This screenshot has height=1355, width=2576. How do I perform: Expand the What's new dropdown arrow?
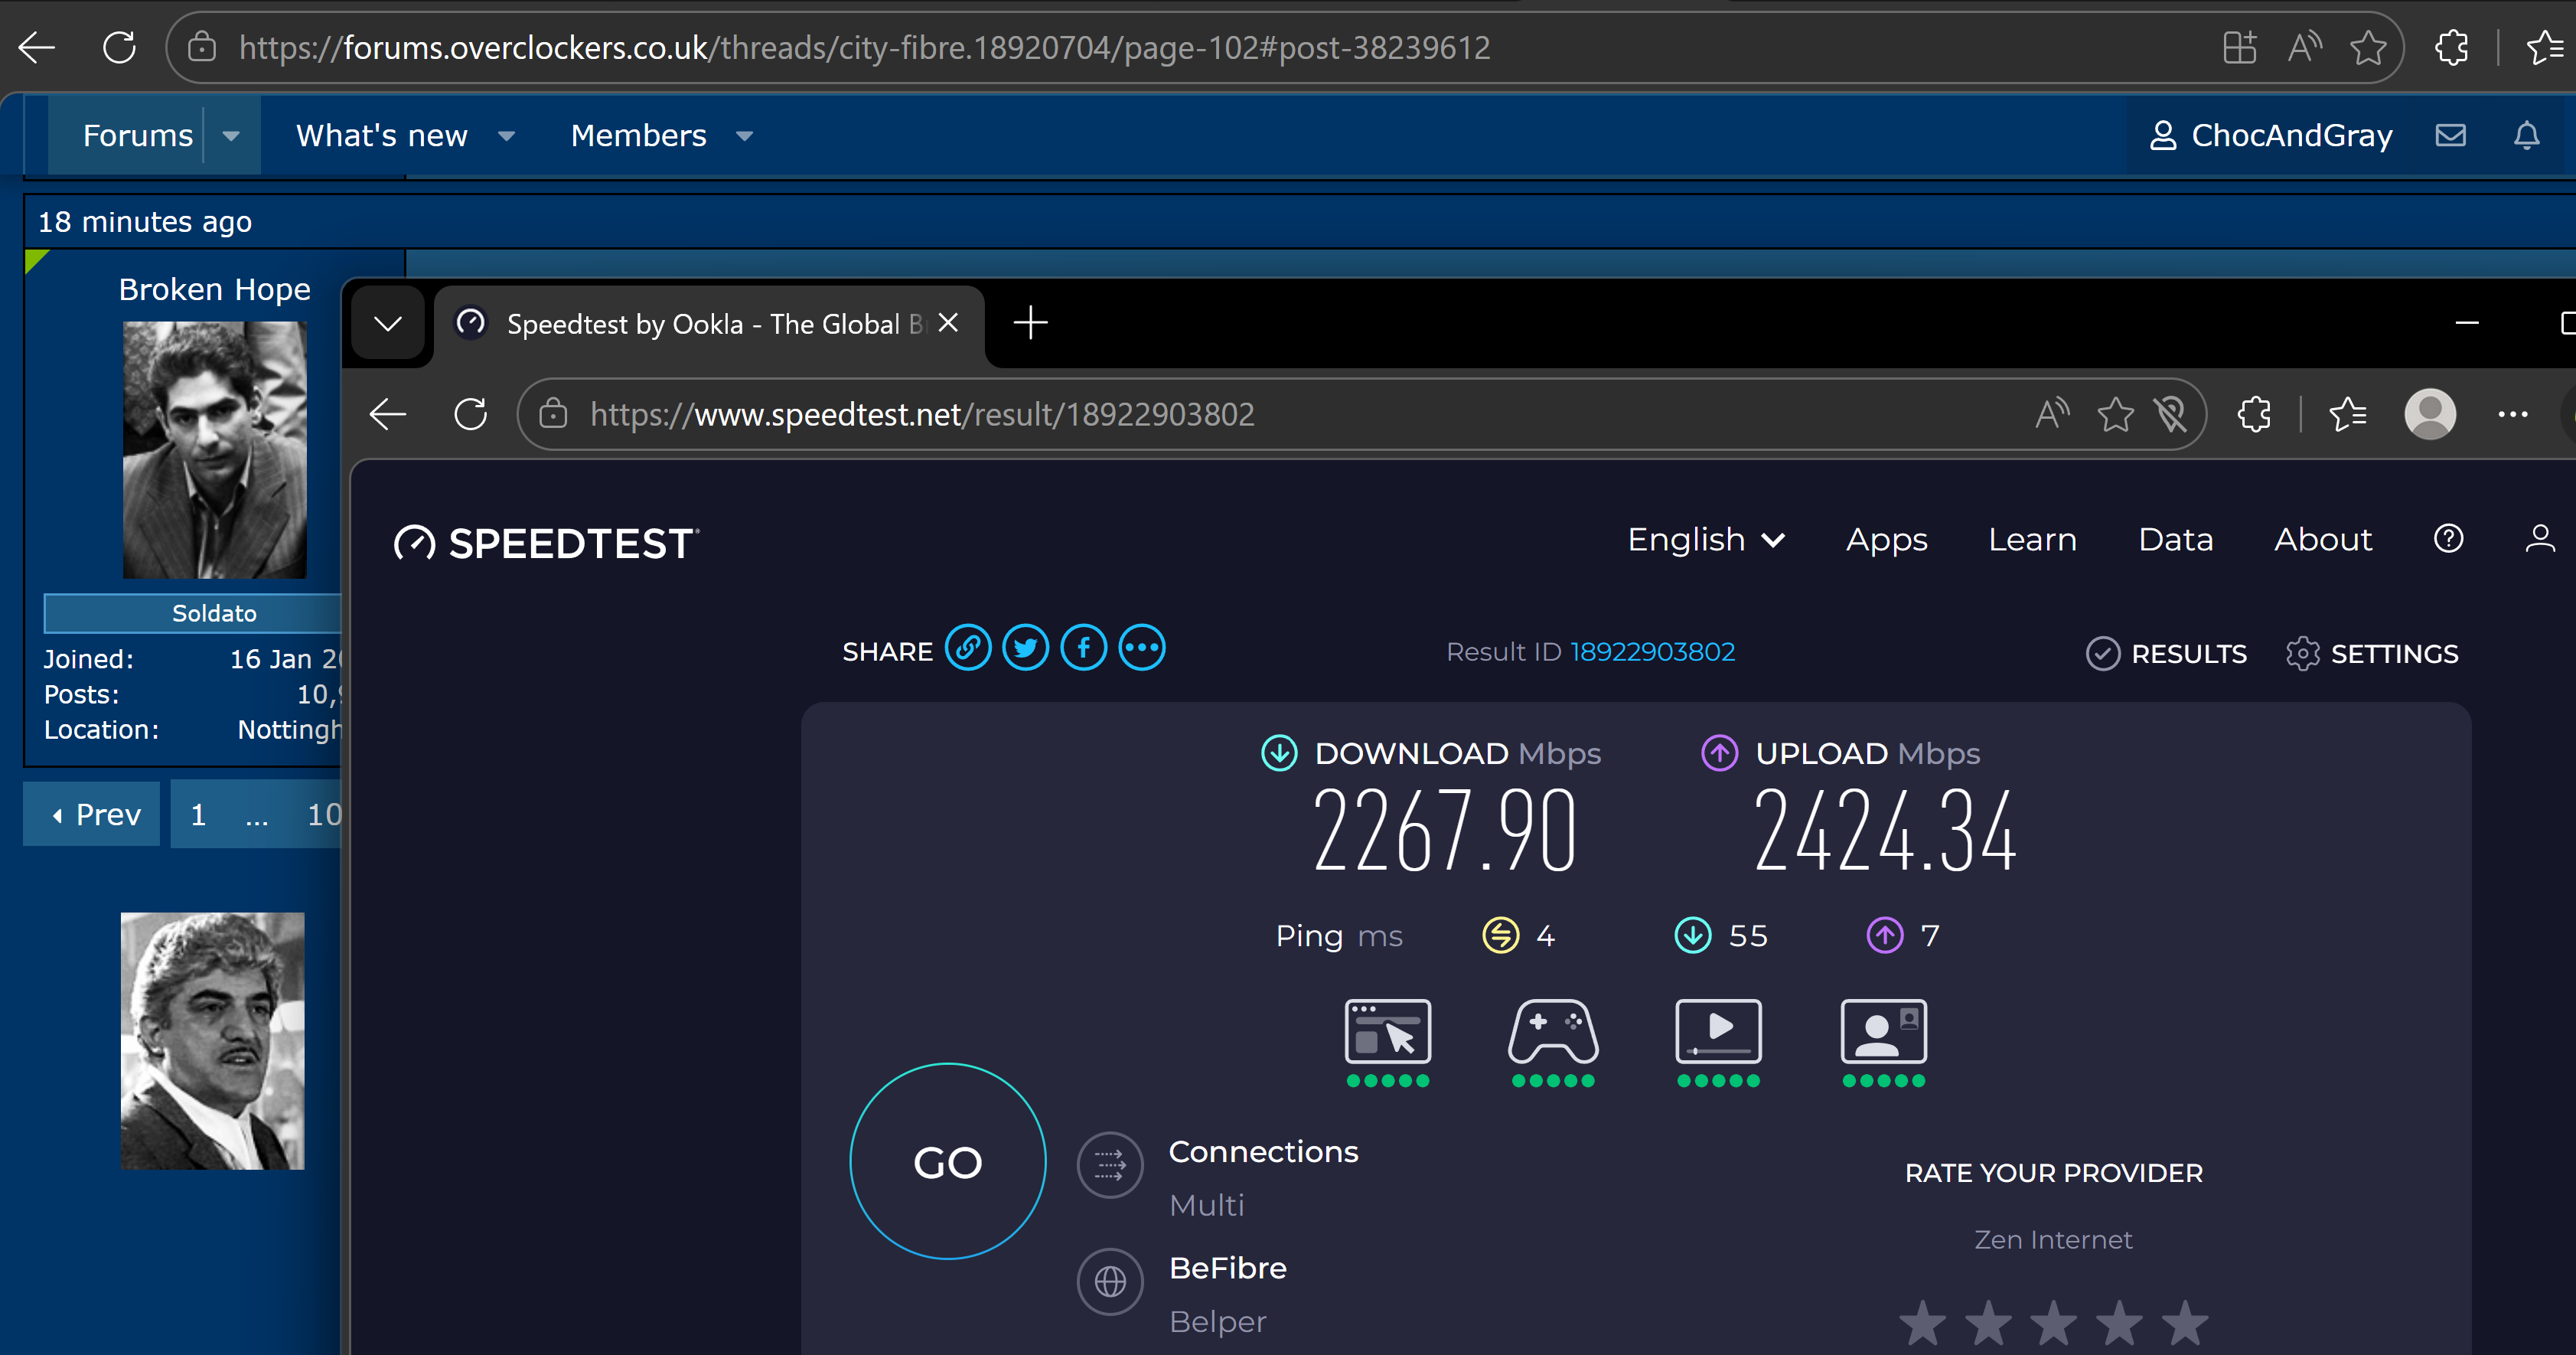[x=507, y=136]
